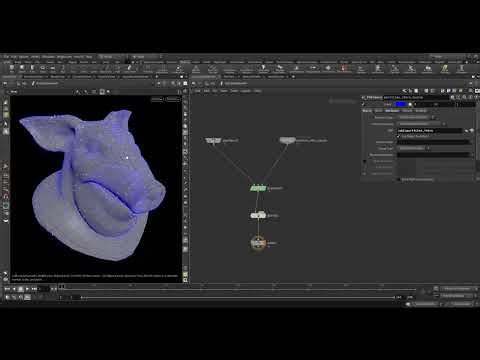This screenshot has width=480, height=360.
Task: Switch to the first parameter tab
Action: [367, 111]
